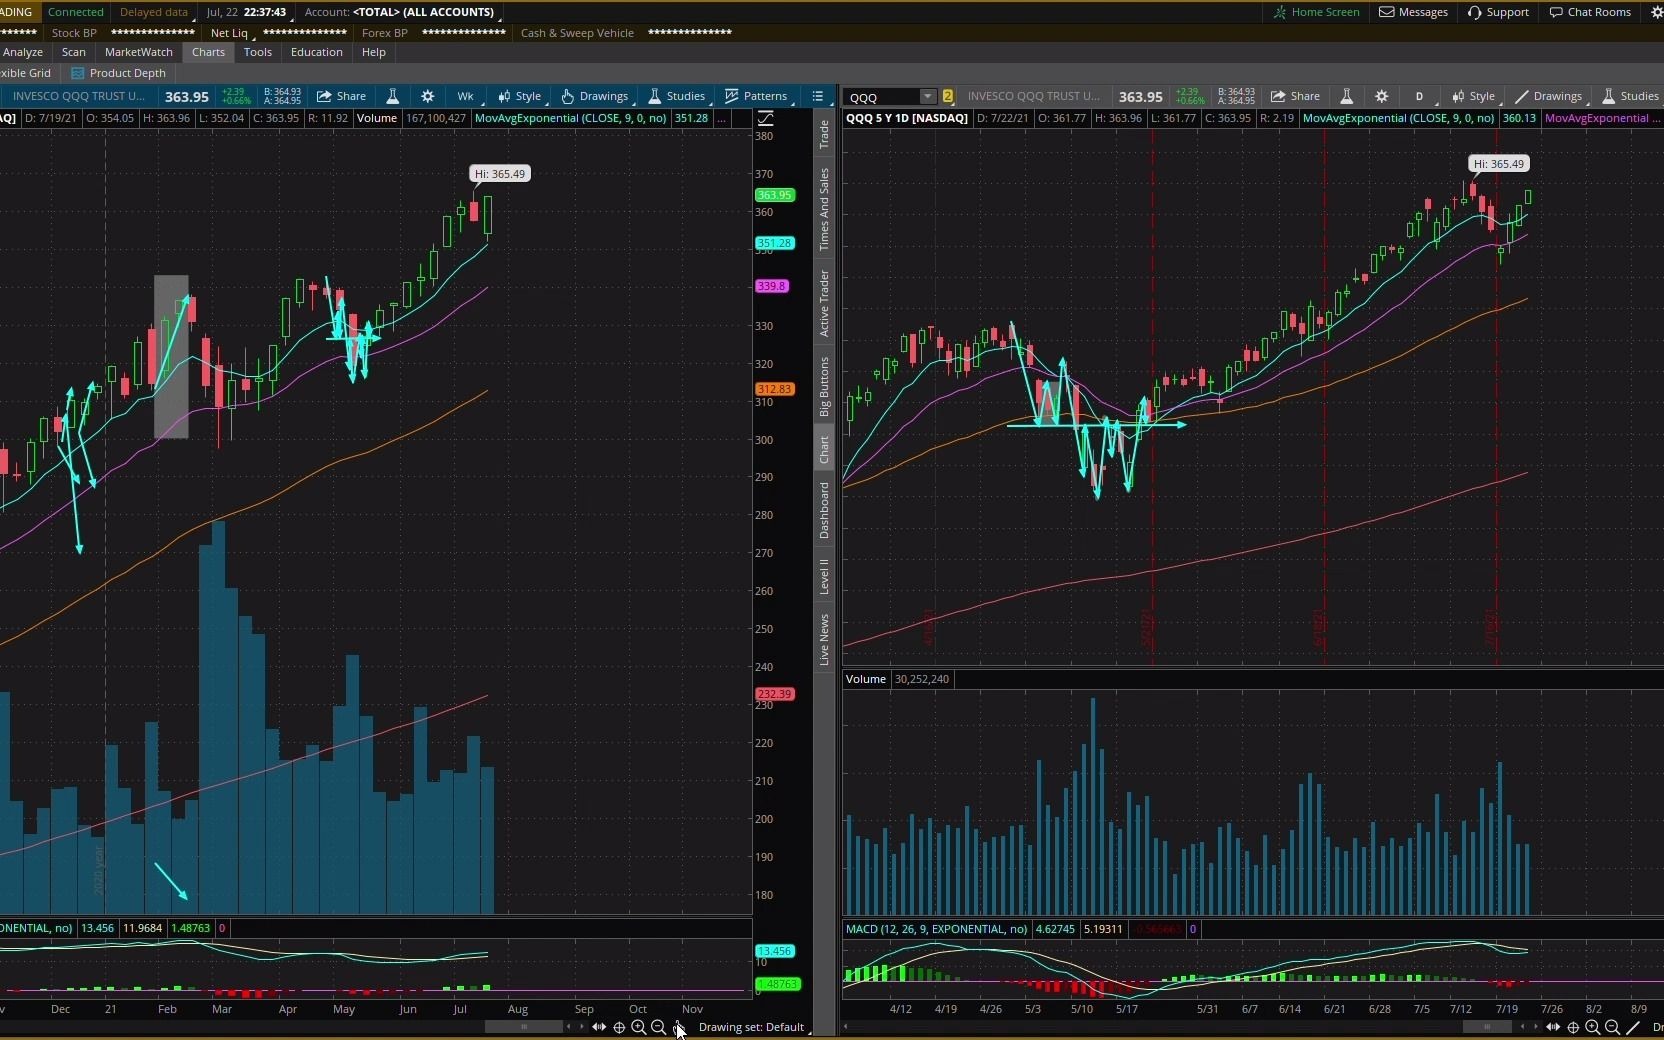The height and width of the screenshot is (1040, 1664).
Task: Click the QQQ symbol input field
Action: click(x=882, y=97)
